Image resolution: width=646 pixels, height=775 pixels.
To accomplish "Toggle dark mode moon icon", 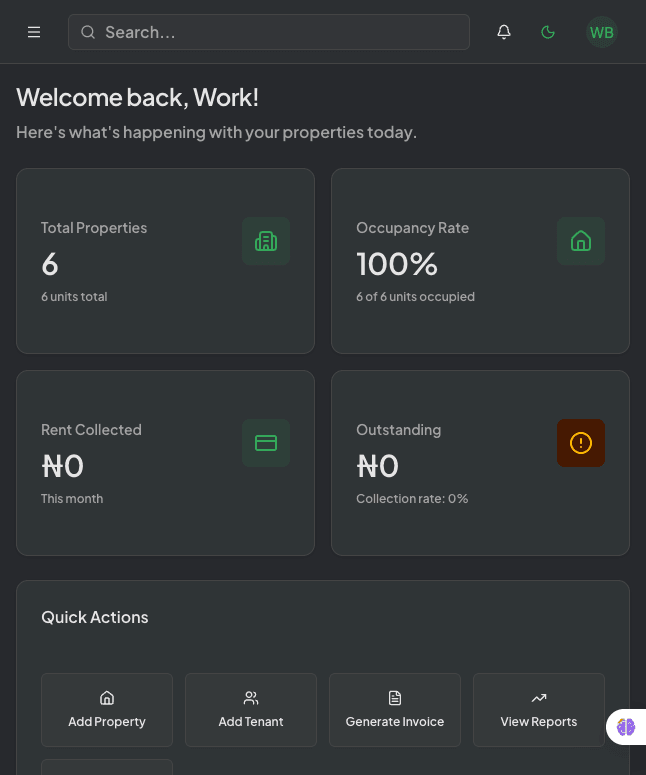I will click(548, 32).
